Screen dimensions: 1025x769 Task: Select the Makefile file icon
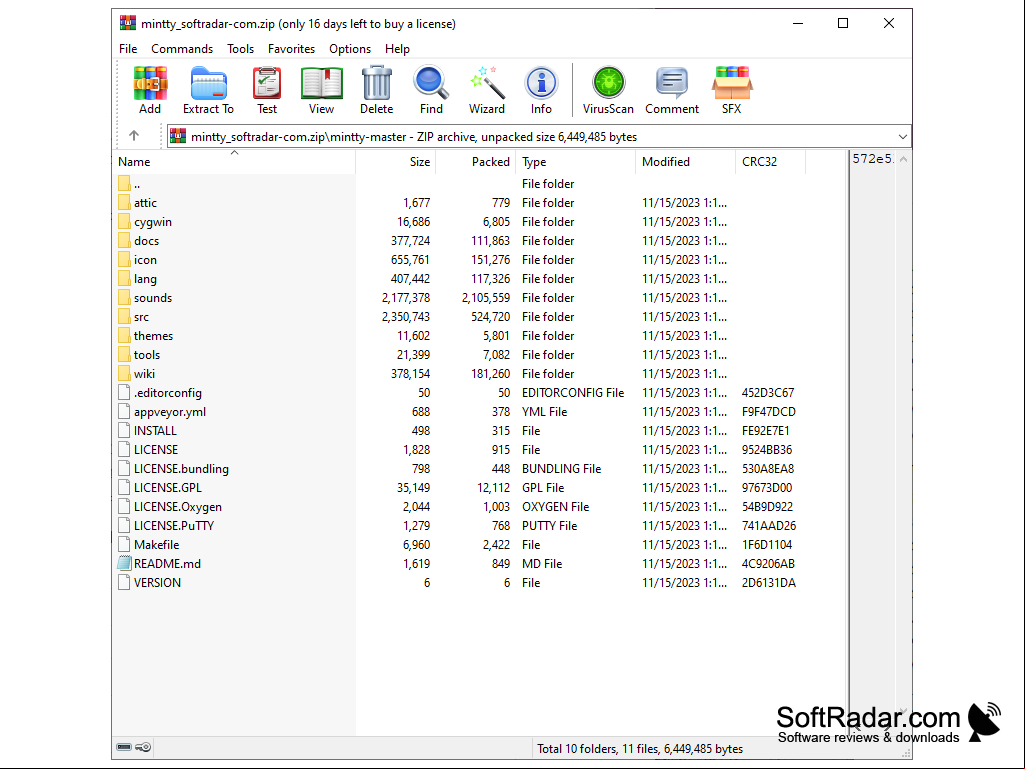coord(124,544)
